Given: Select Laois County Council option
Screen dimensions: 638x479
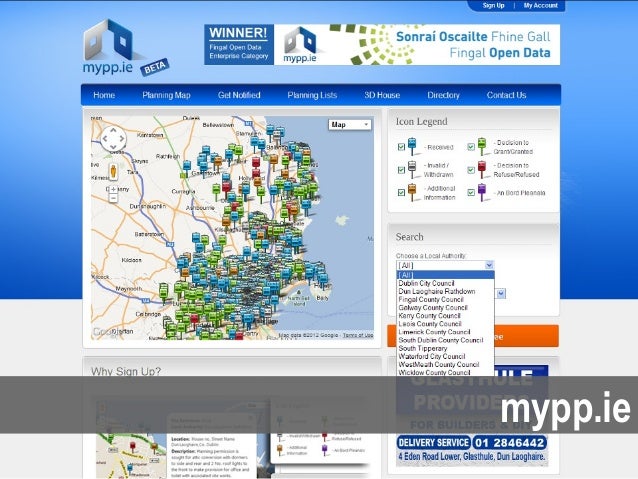Looking at the screenshot, I should coord(446,324).
